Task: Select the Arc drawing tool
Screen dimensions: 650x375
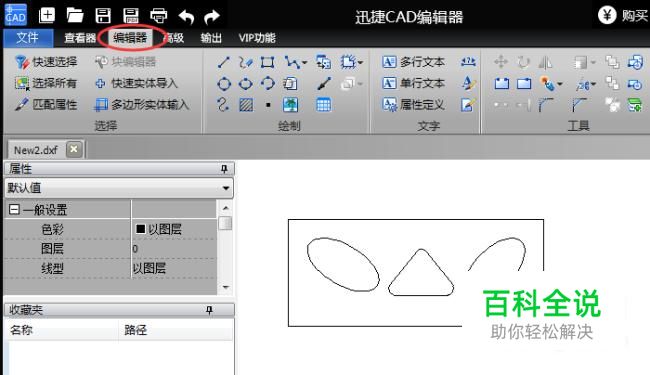Action: click(267, 83)
